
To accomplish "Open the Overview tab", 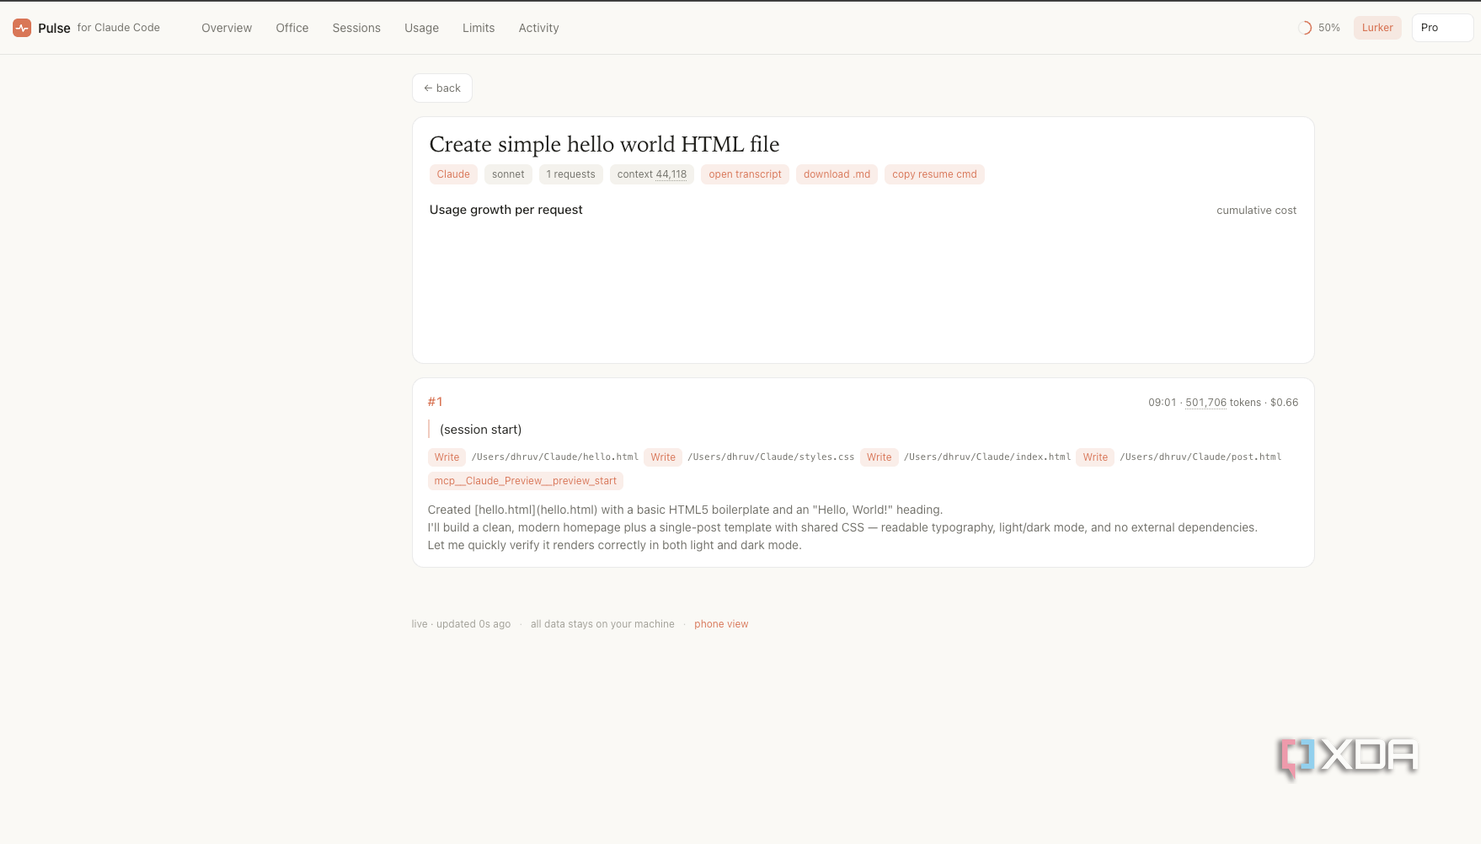I will [x=227, y=28].
